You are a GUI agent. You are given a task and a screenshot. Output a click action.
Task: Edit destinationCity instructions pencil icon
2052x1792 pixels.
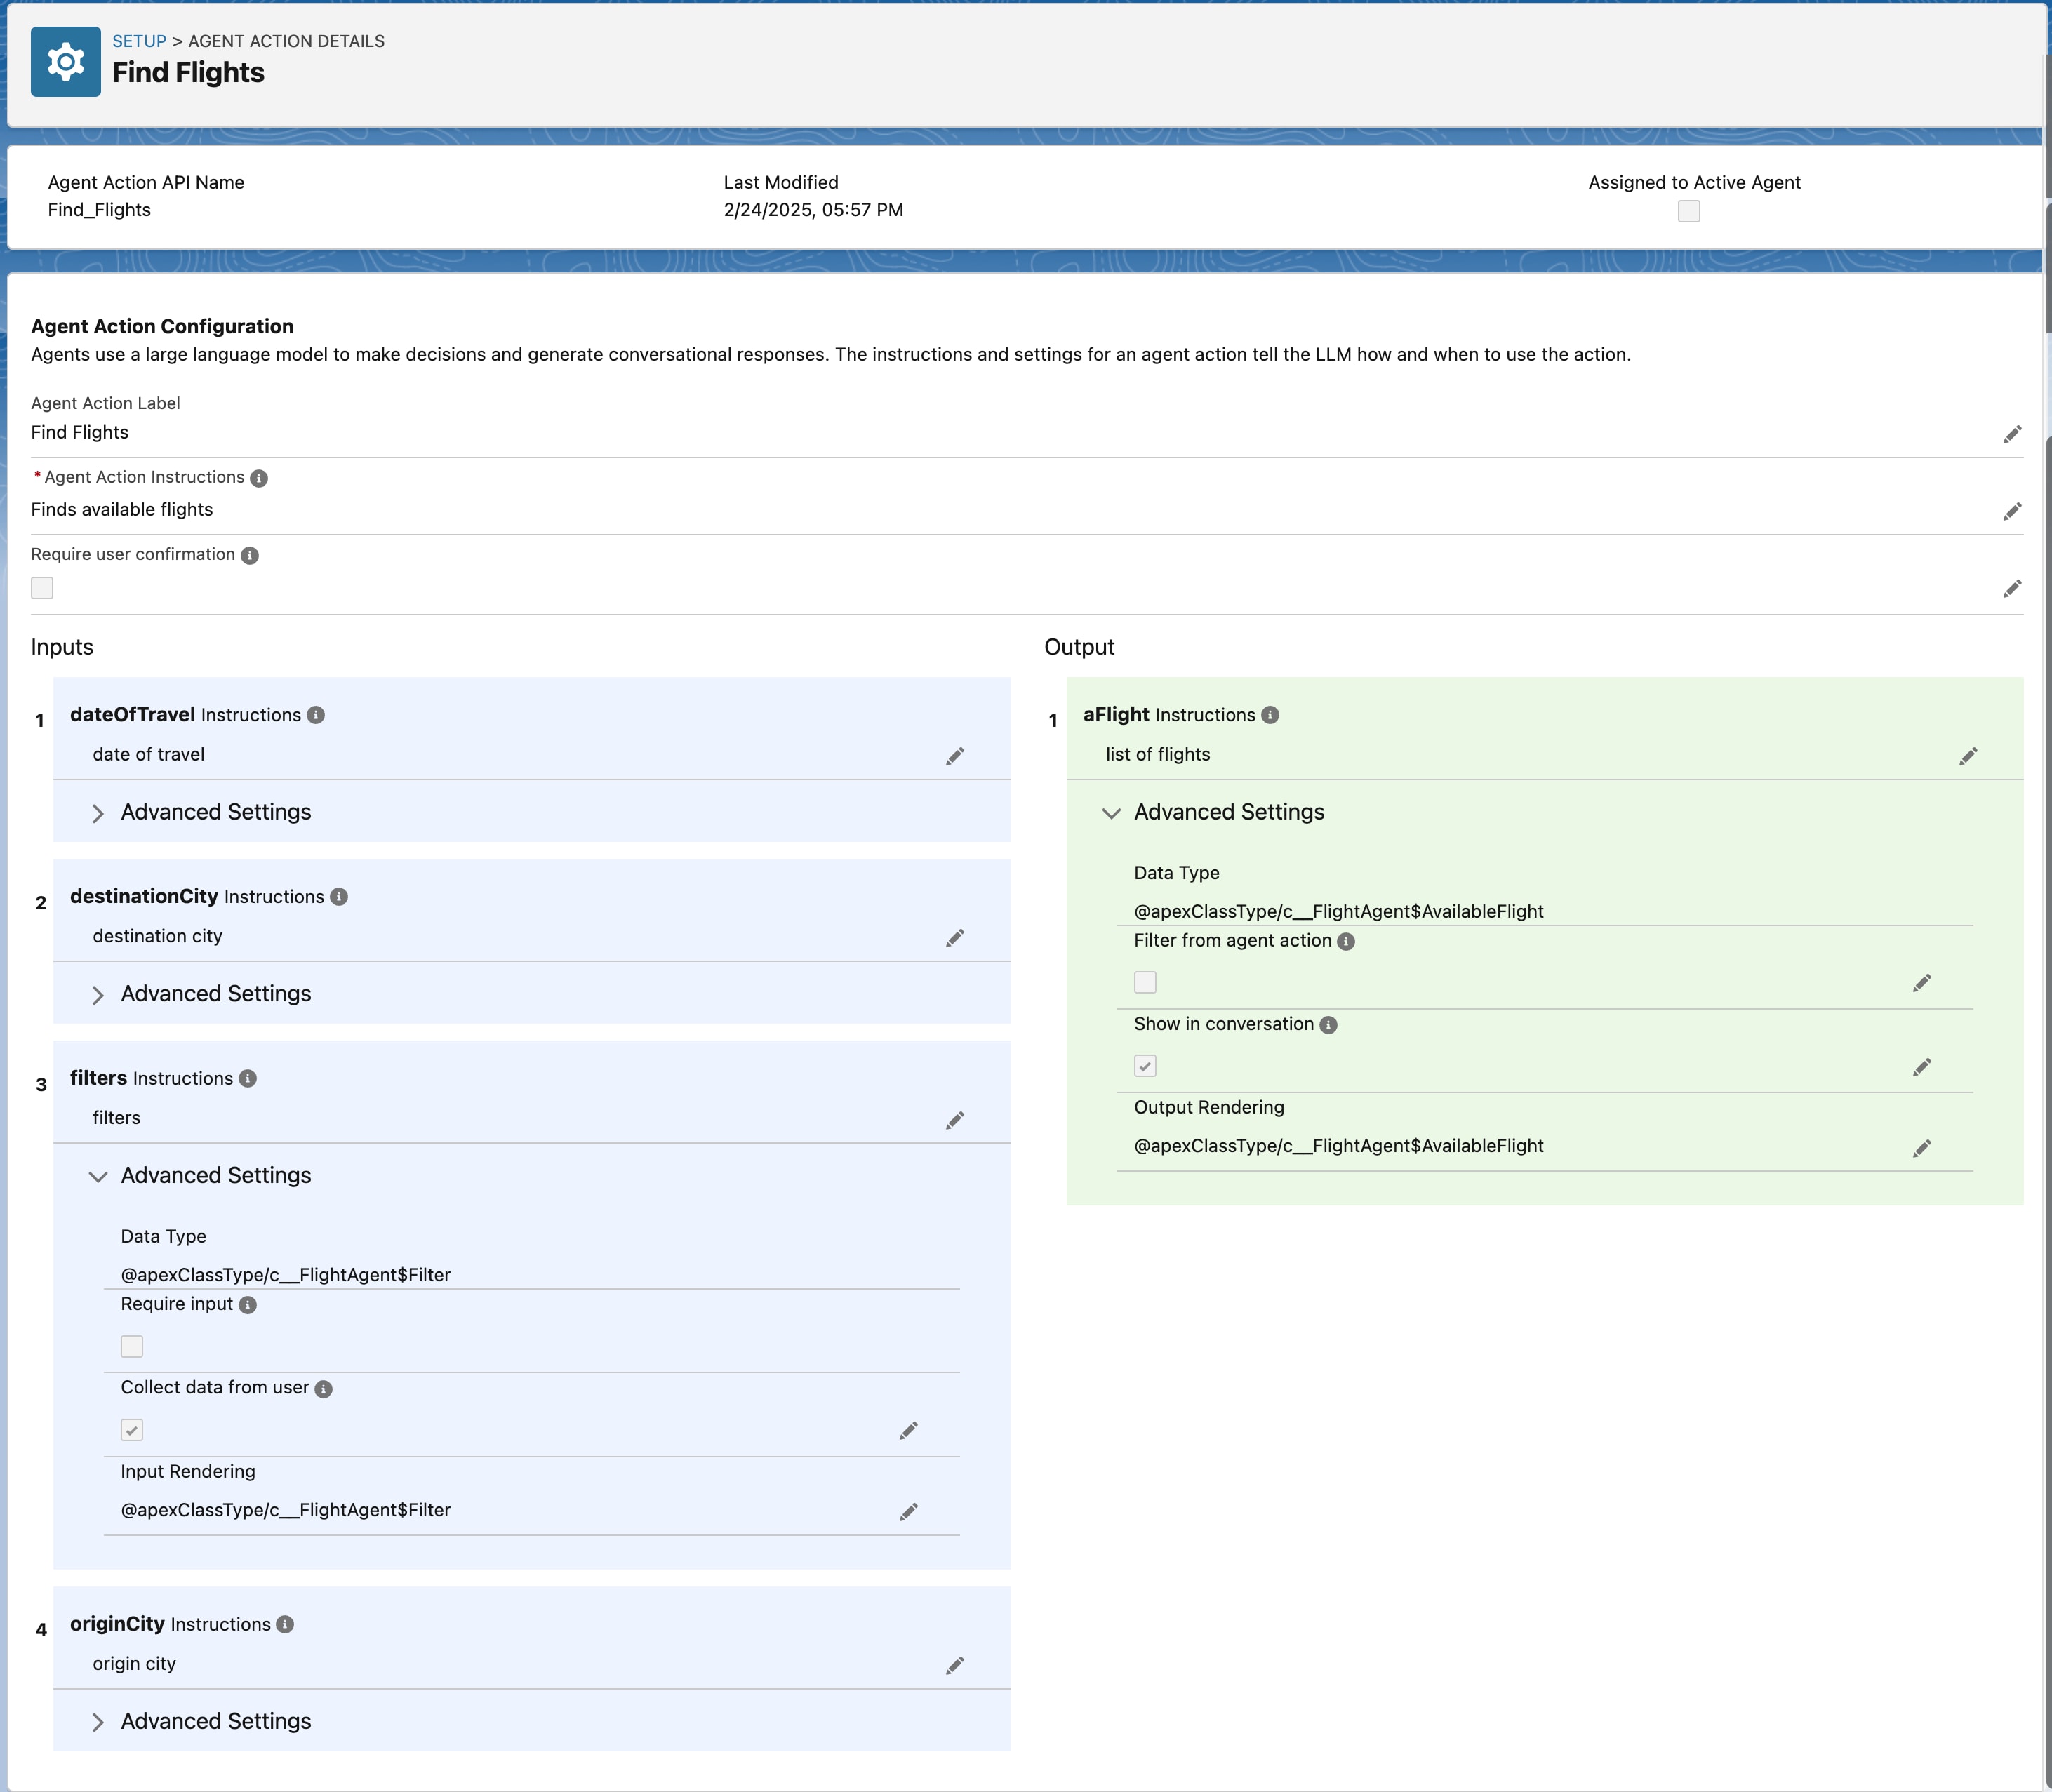(x=955, y=938)
